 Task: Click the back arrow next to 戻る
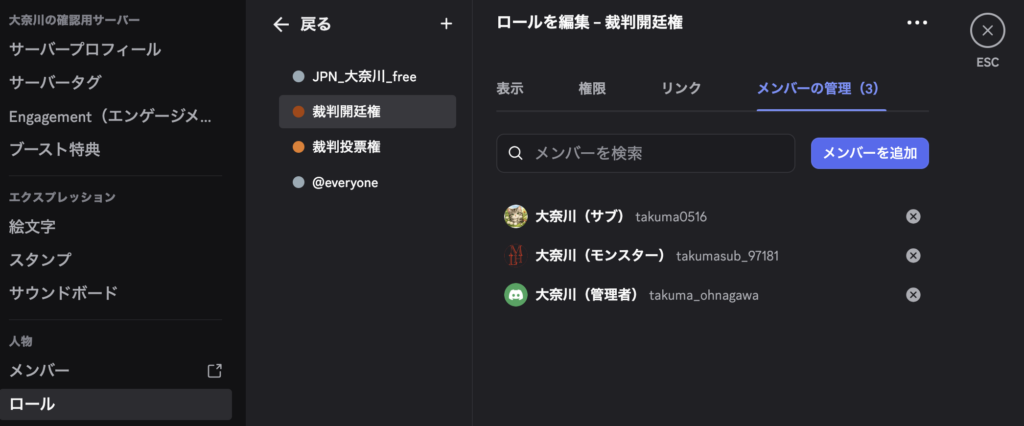[x=281, y=25]
